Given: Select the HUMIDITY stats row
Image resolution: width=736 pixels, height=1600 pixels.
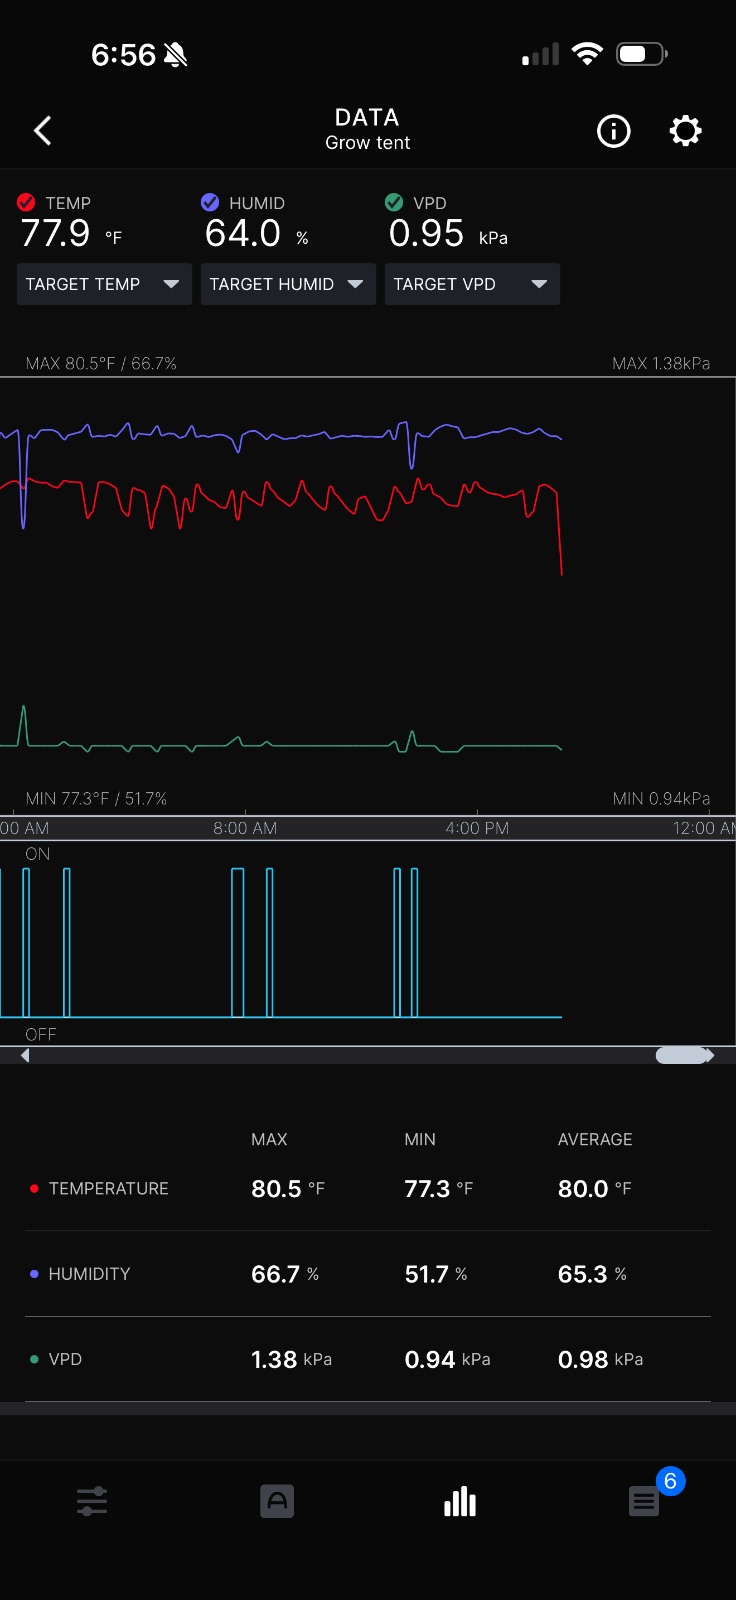Looking at the screenshot, I should [368, 1274].
